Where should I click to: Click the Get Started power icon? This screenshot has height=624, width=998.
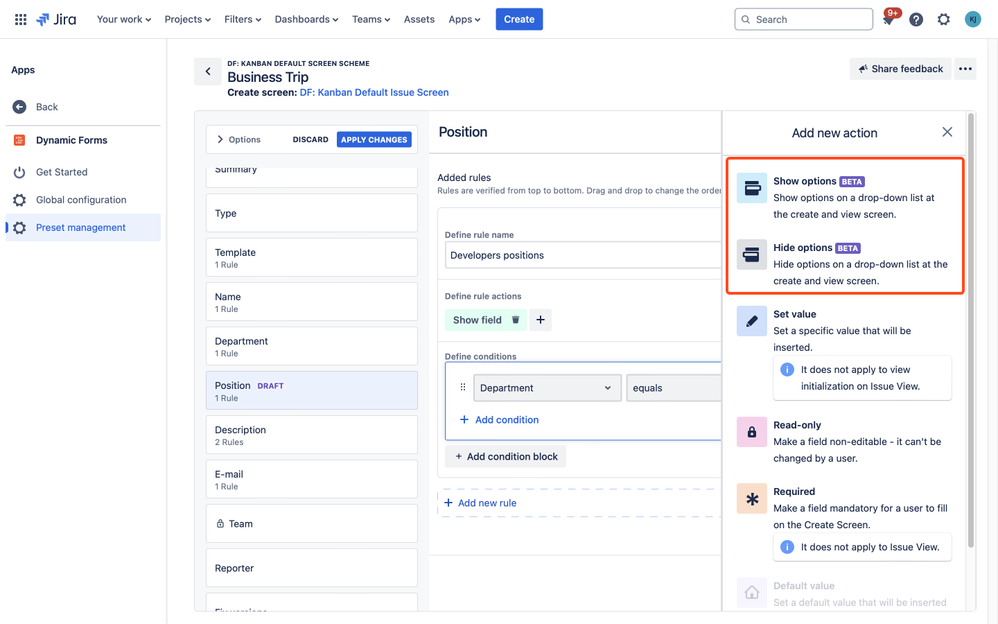pos(20,172)
